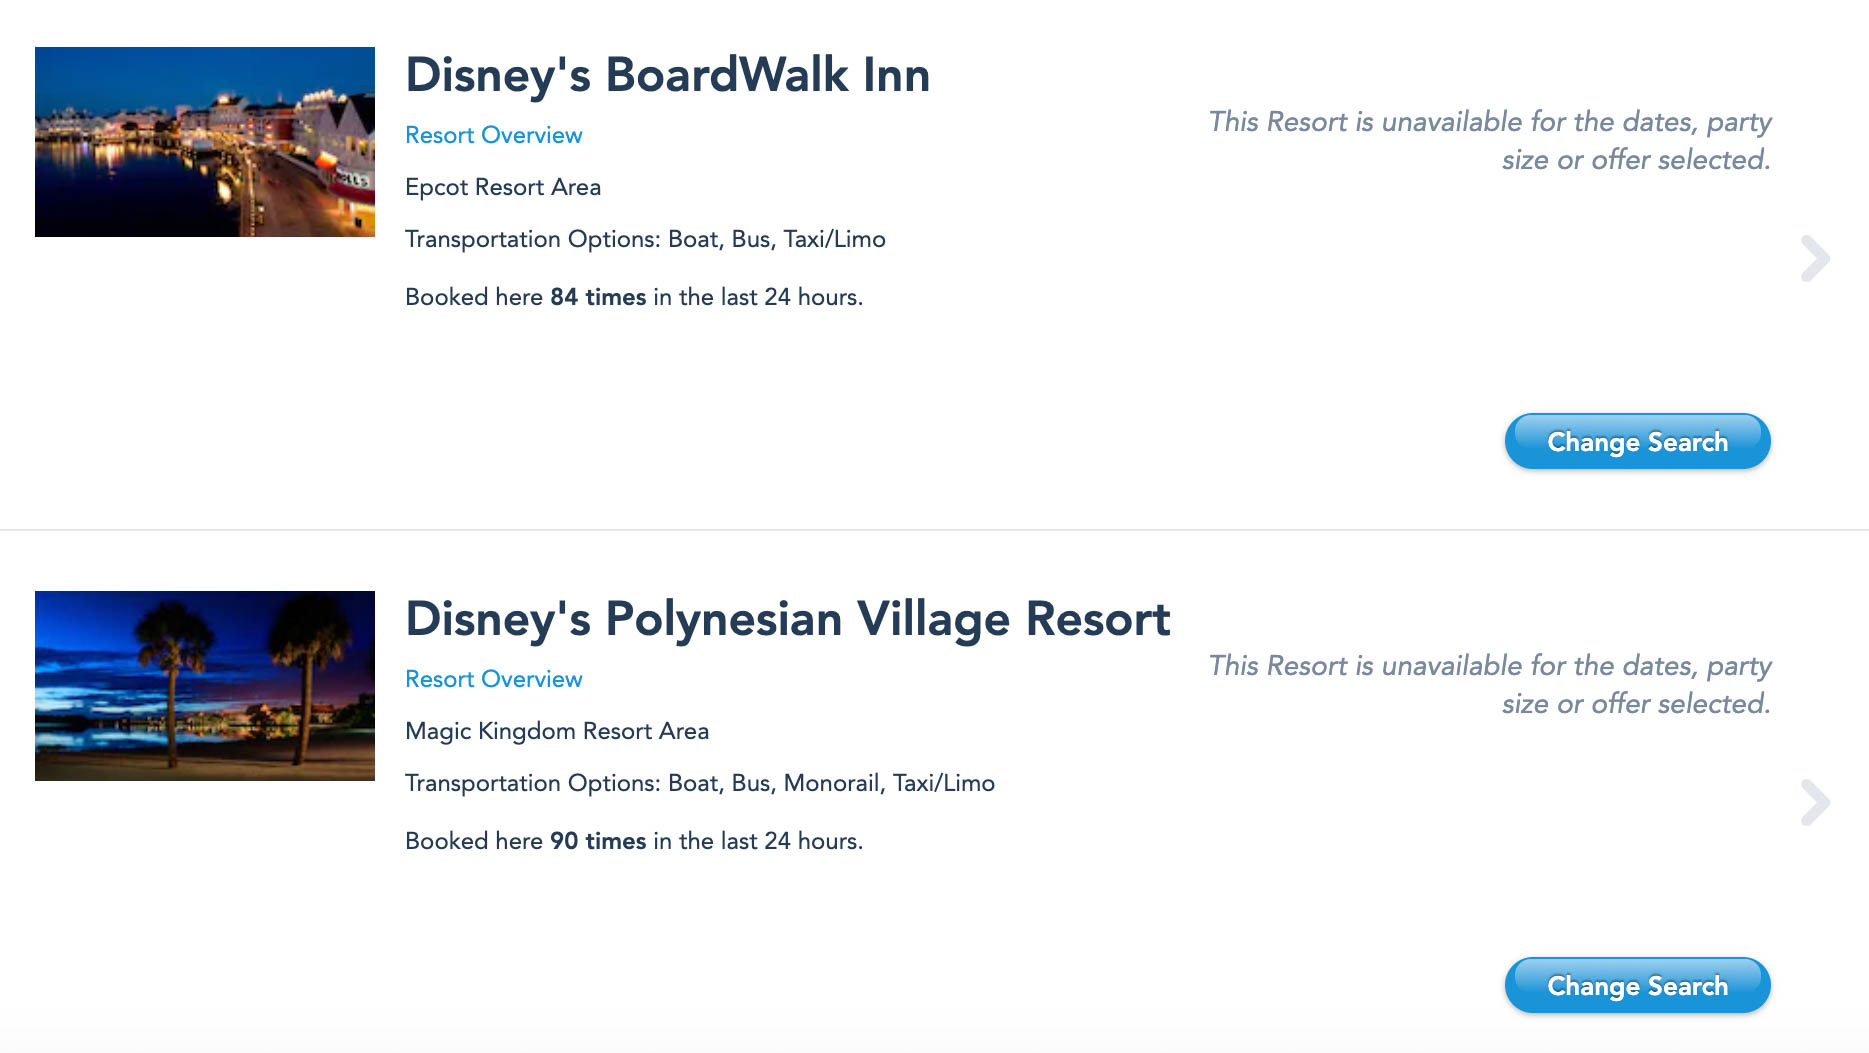Click the Epcot Resort Area label
The width and height of the screenshot is (1869, 1053).
503,188
